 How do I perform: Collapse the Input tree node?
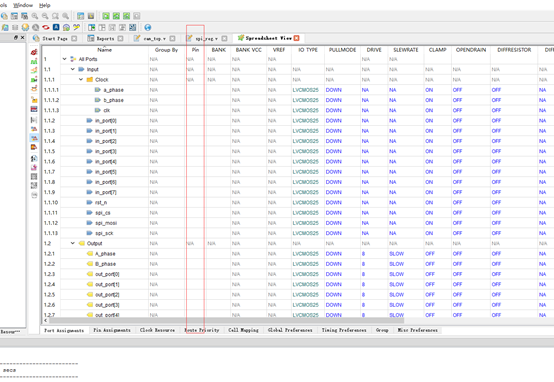[x=73, y=69]
